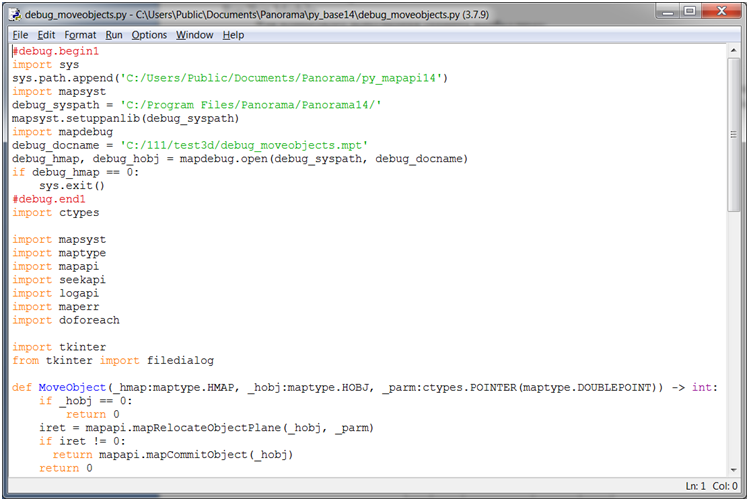The height and width of the screenshot is (501, 749).
Task: Maximize the editor window
Action: coord(687,11)
